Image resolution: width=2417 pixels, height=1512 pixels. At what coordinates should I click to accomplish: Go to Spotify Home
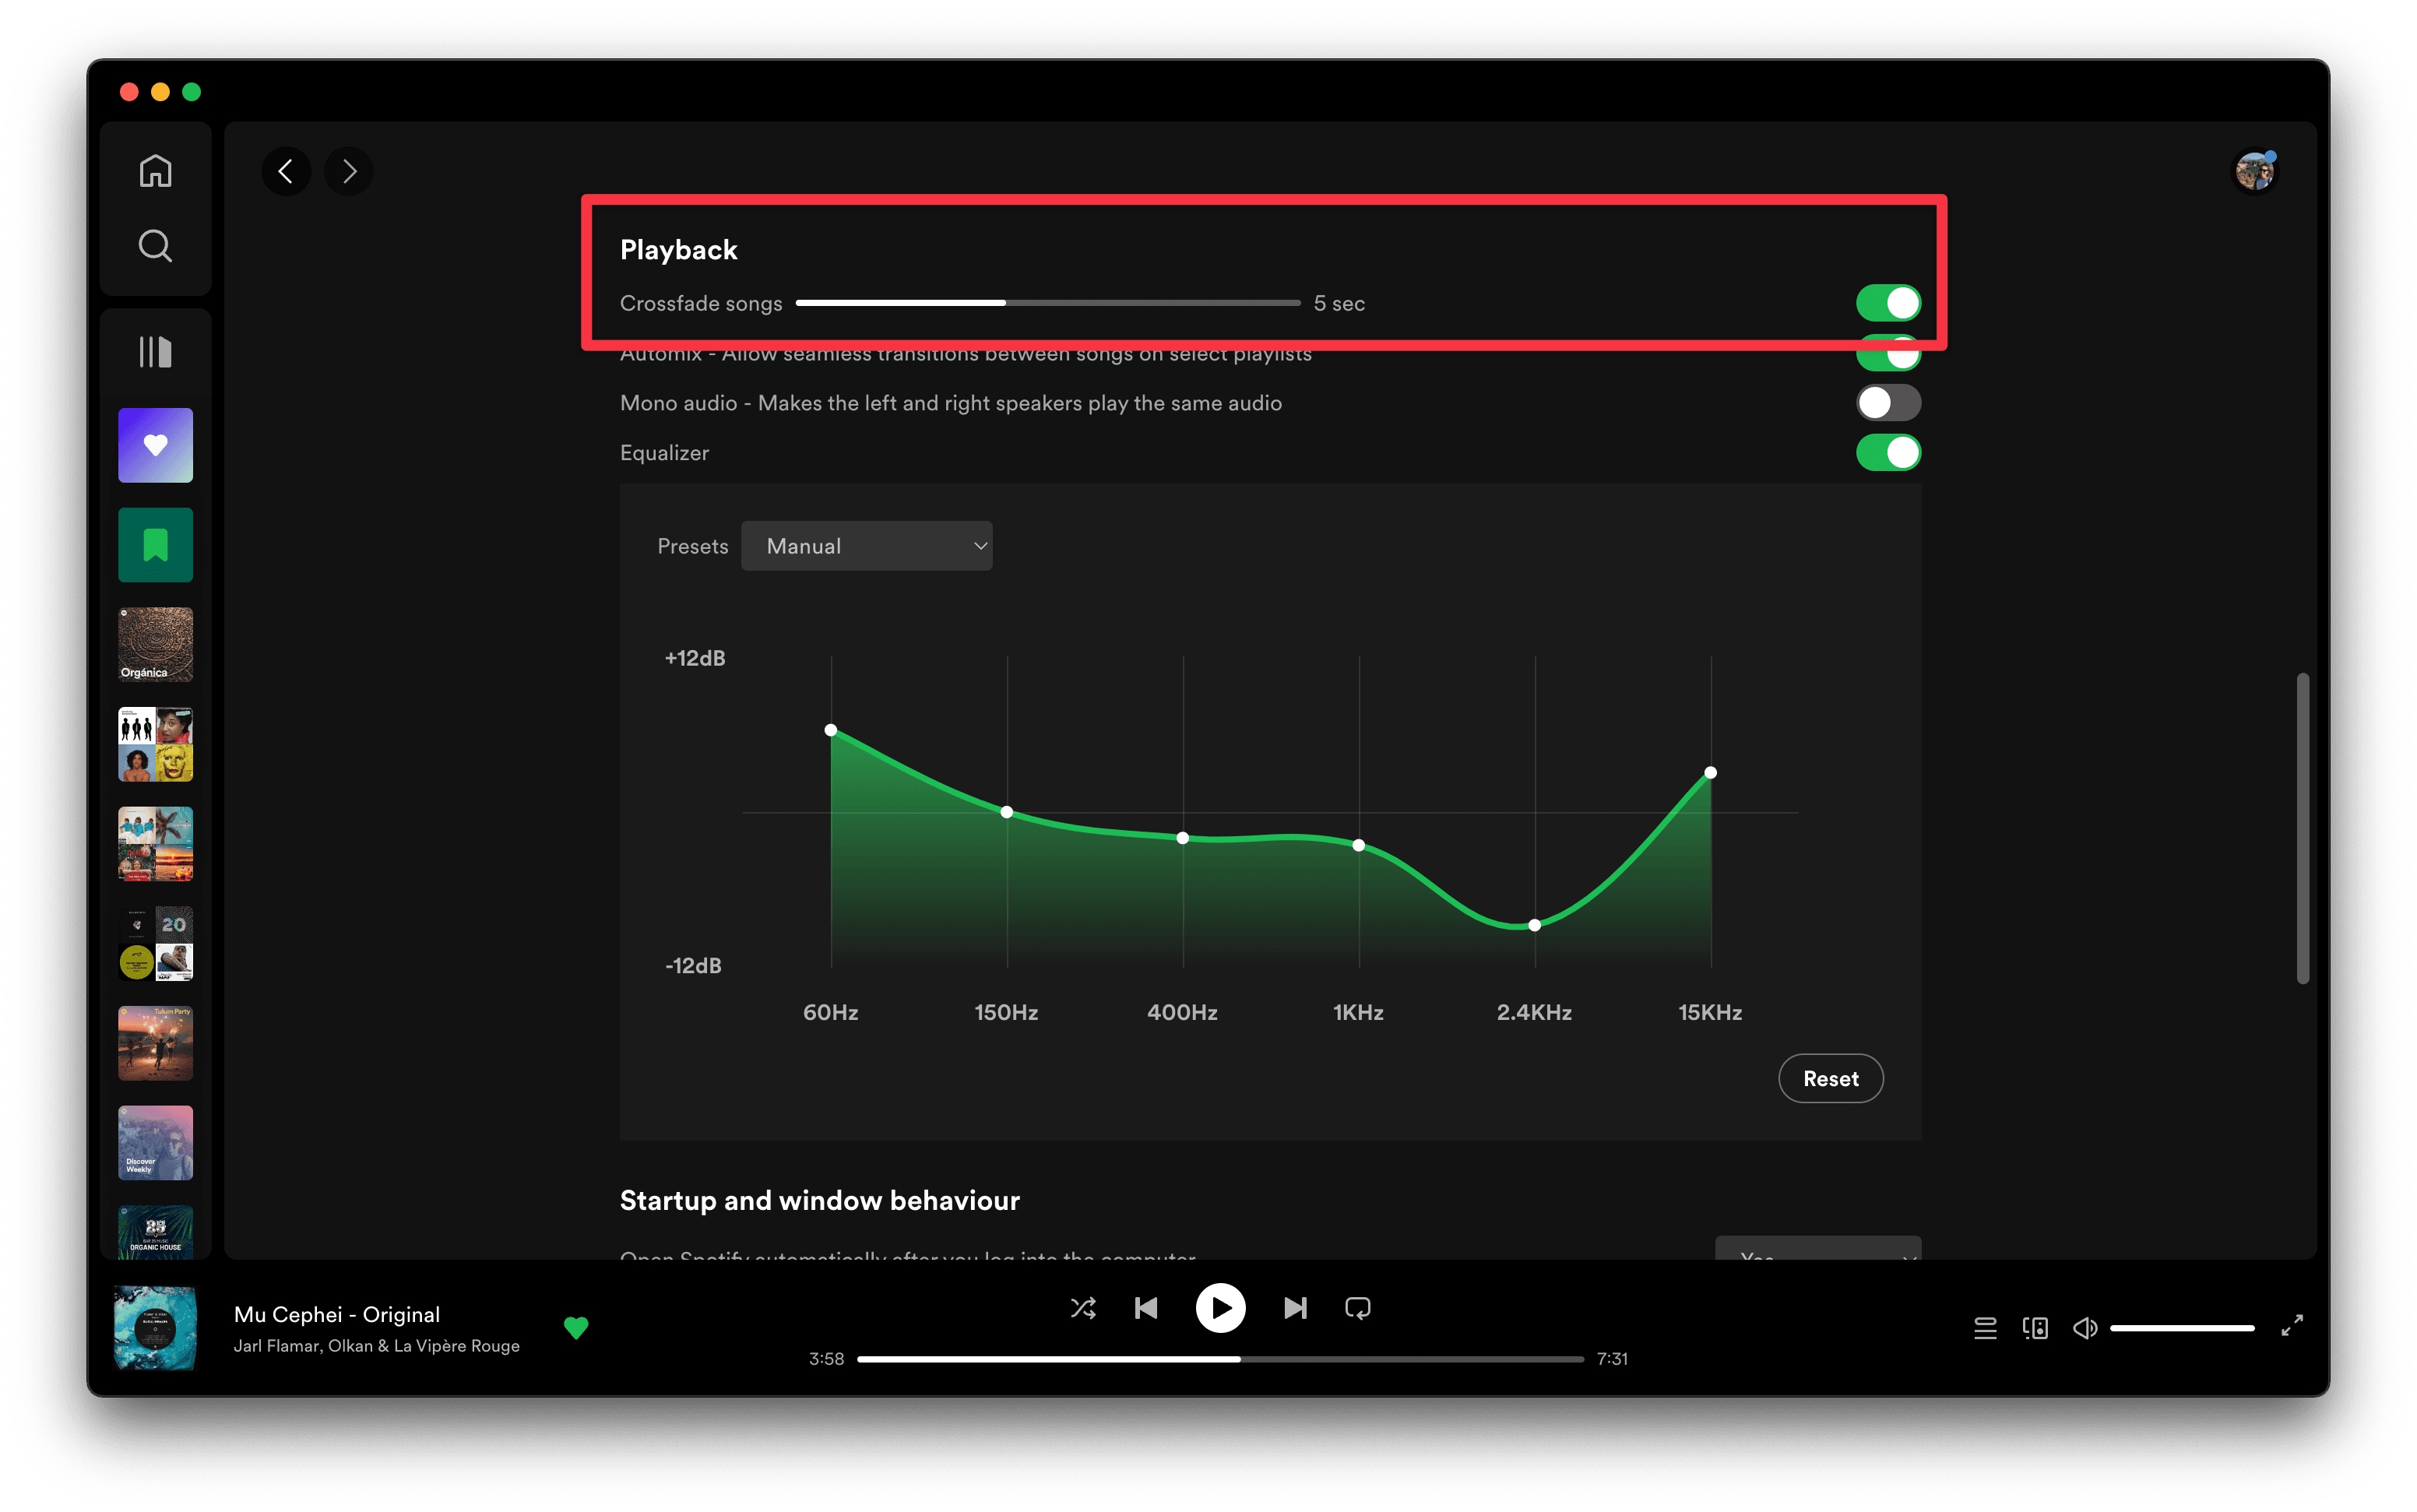pos(155,171)
